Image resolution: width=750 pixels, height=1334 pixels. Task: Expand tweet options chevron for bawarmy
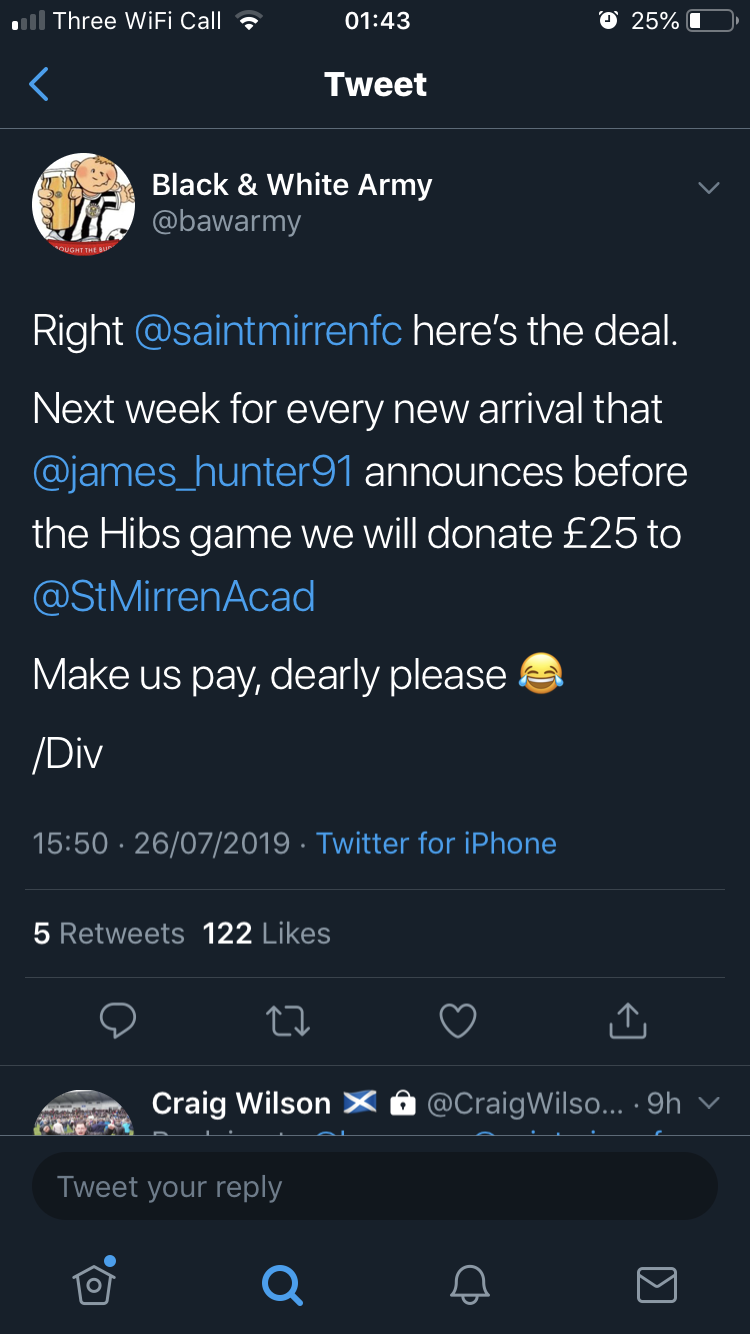(x=708, y=188)
